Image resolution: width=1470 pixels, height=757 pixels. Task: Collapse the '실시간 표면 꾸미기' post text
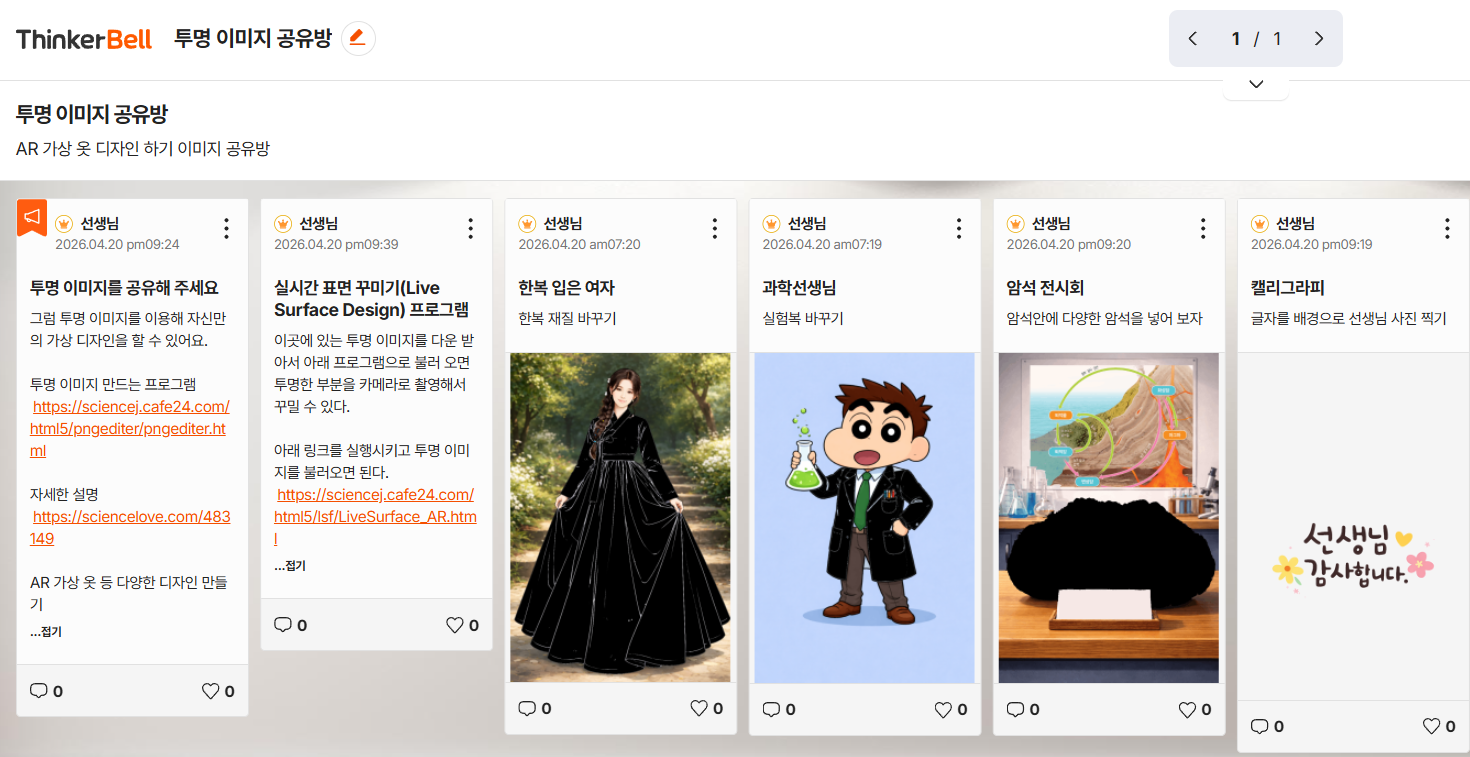point(290,566)
